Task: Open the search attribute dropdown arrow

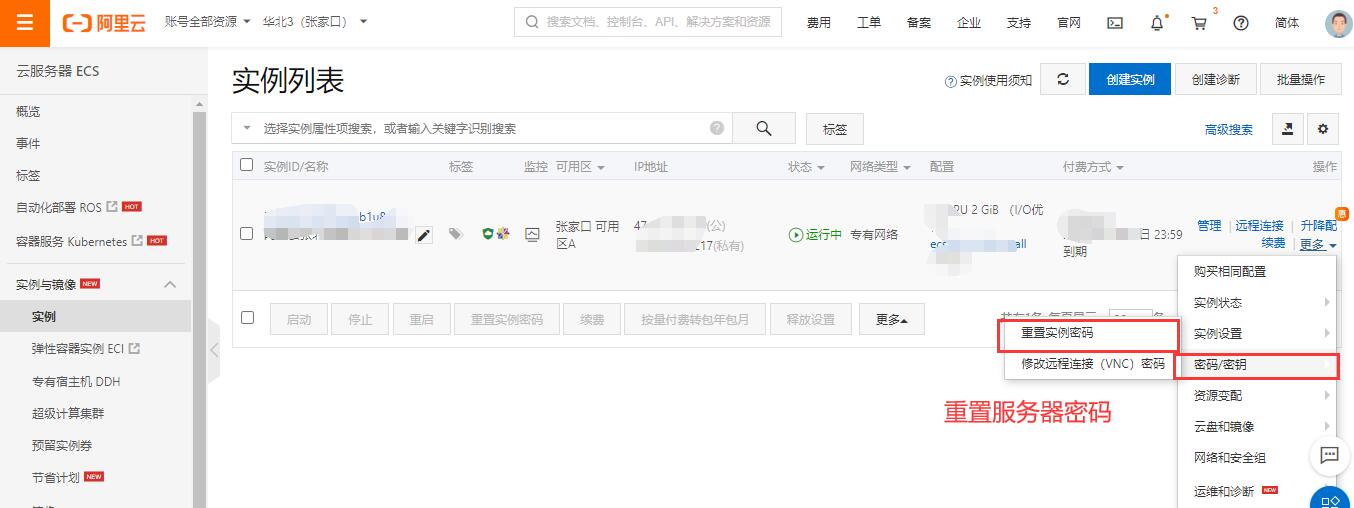Action: tap(247, 128)
